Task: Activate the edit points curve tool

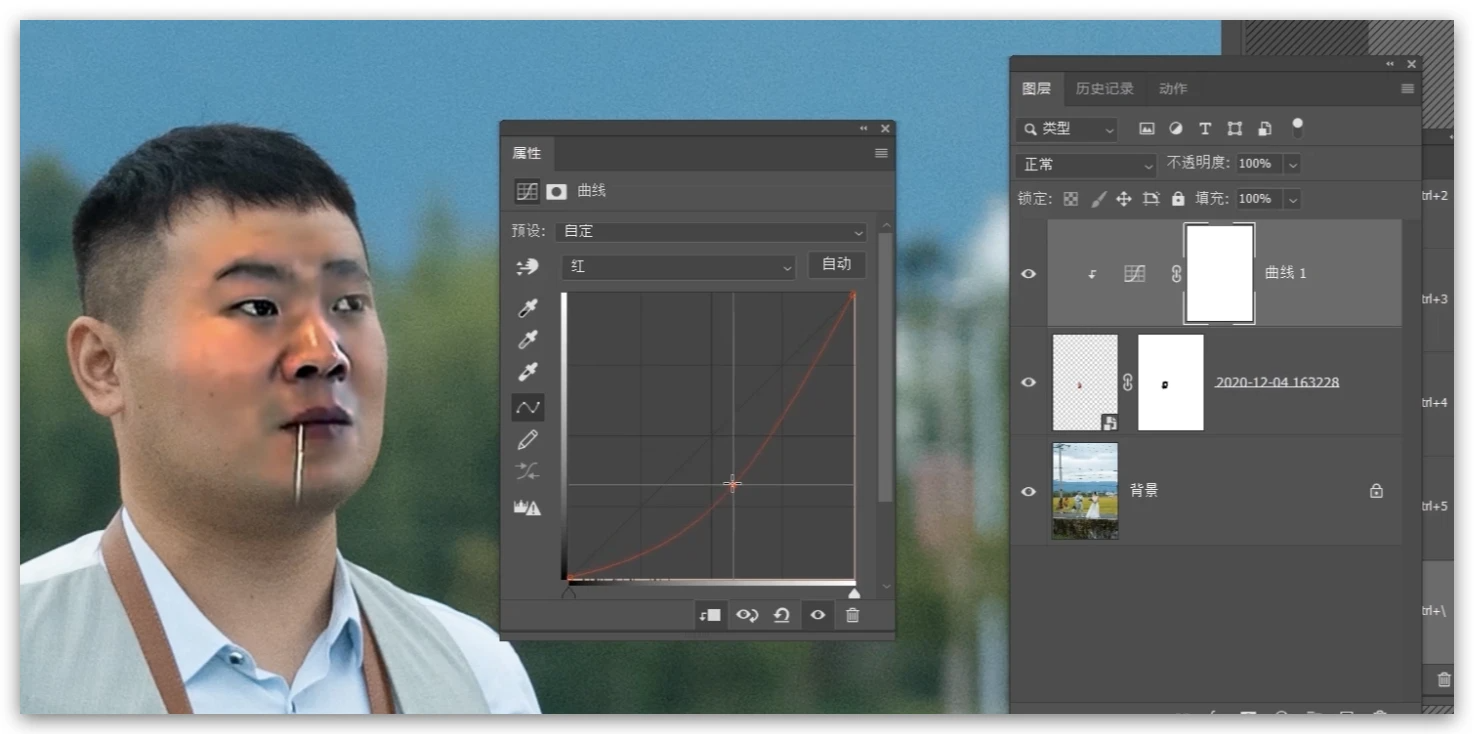Action: click(527, 407)
